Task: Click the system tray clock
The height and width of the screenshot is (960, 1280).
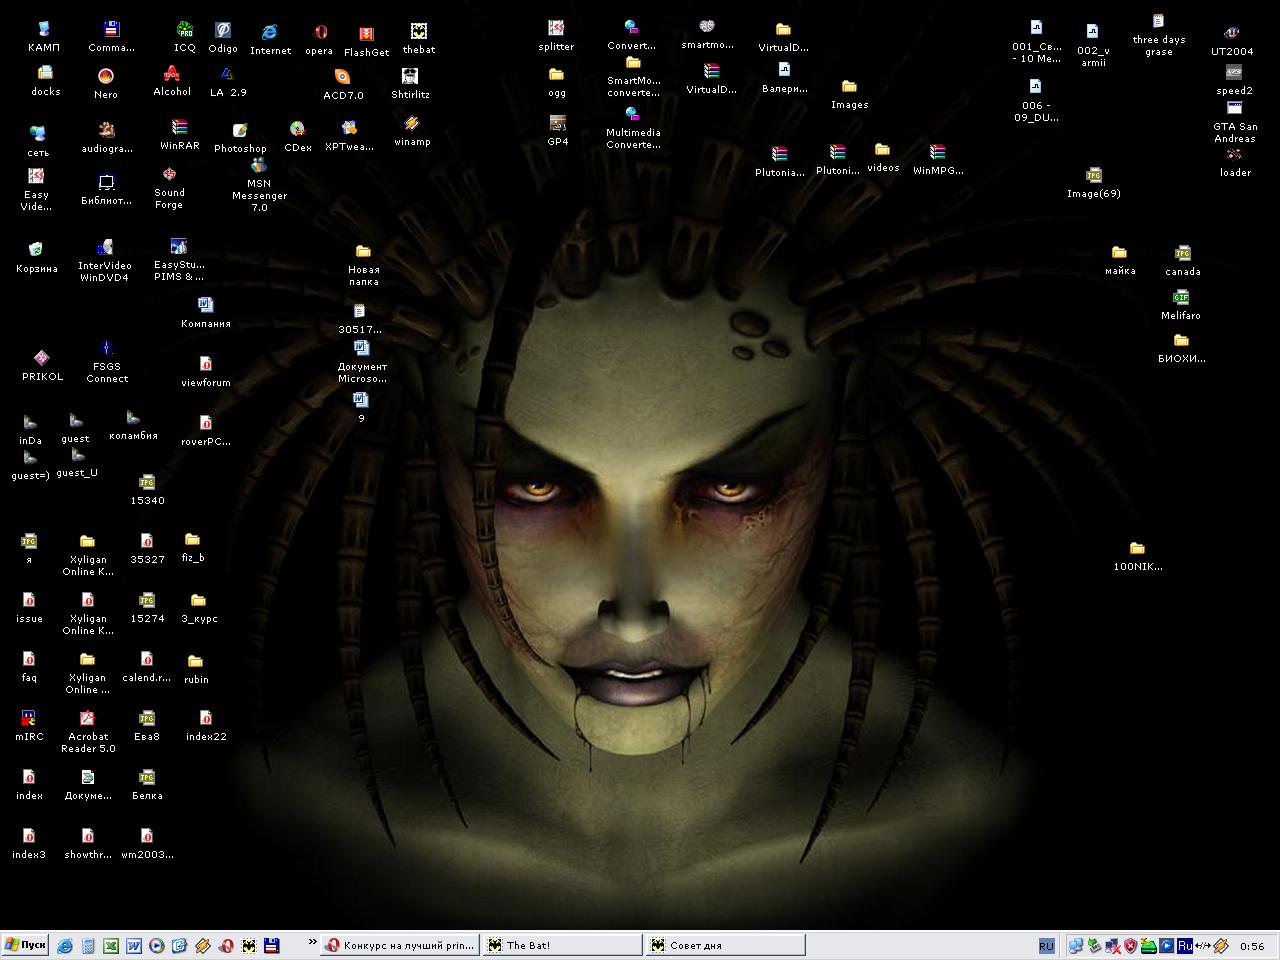Action: pyautogui.click(x=1251, y=946)
